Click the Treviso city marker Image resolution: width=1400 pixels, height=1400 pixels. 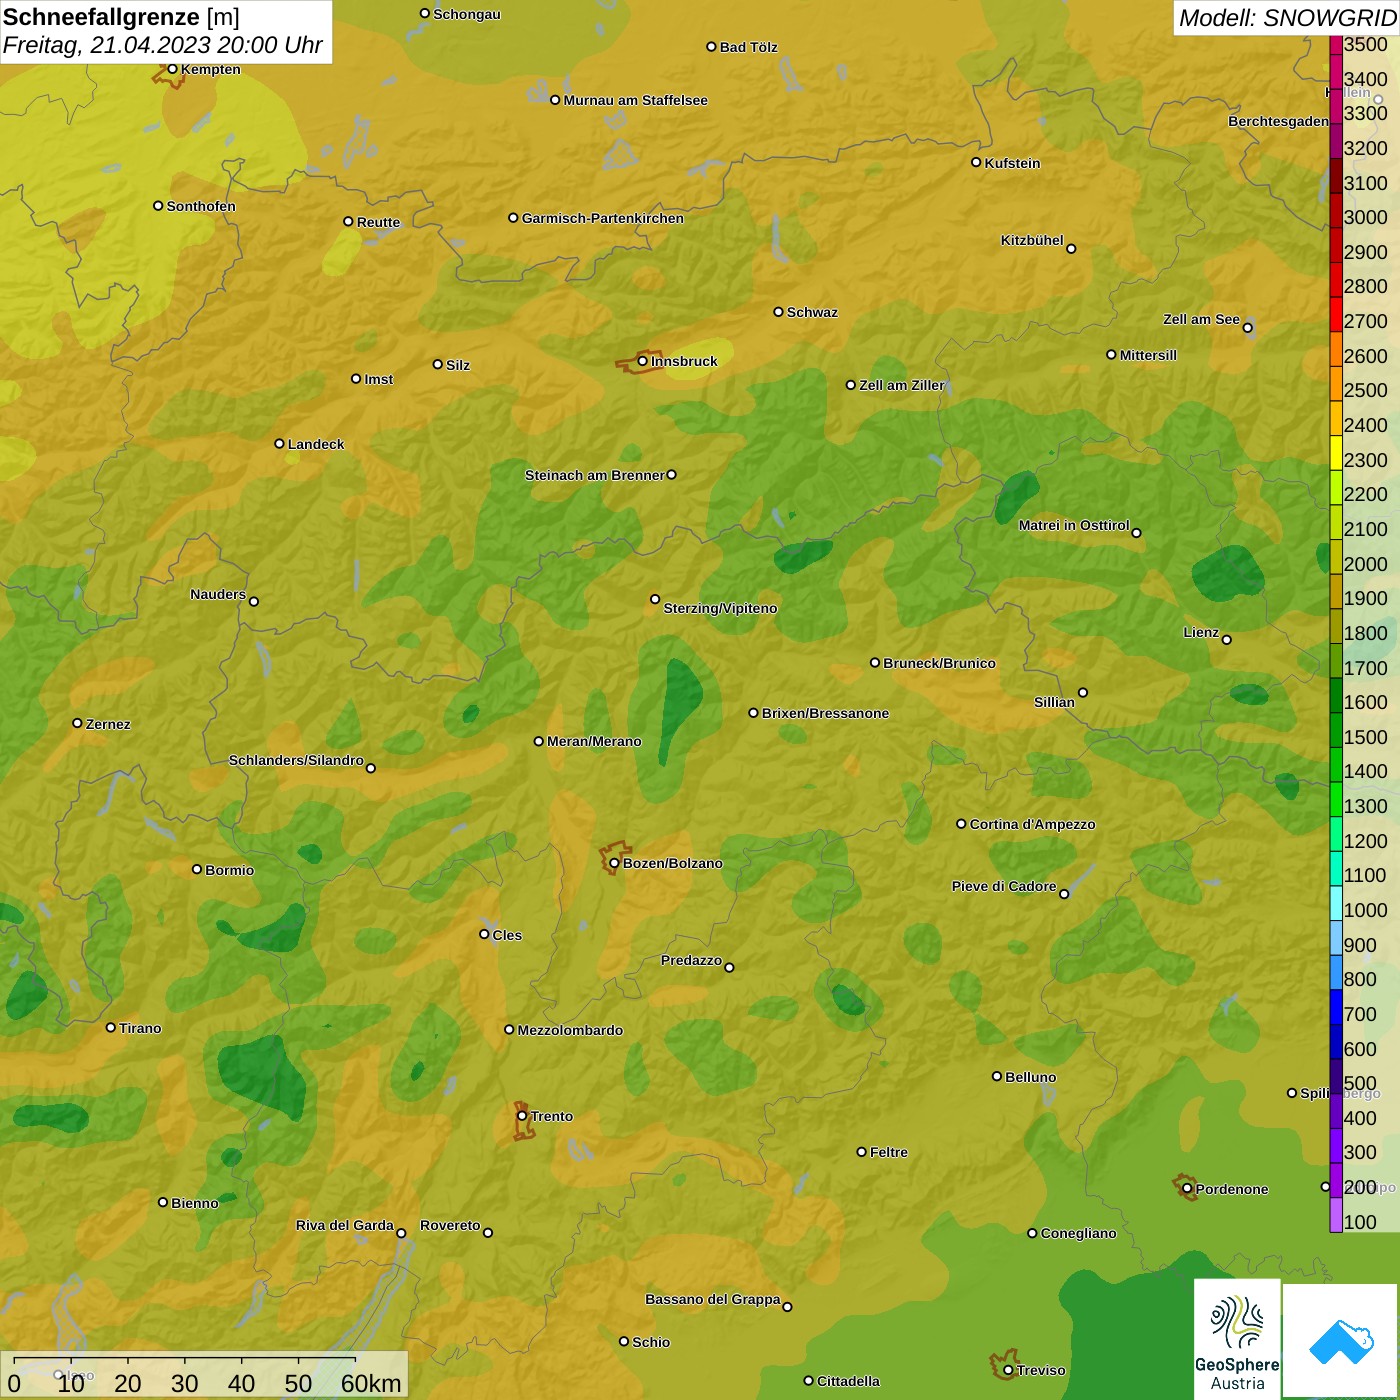(1008, 1370)
